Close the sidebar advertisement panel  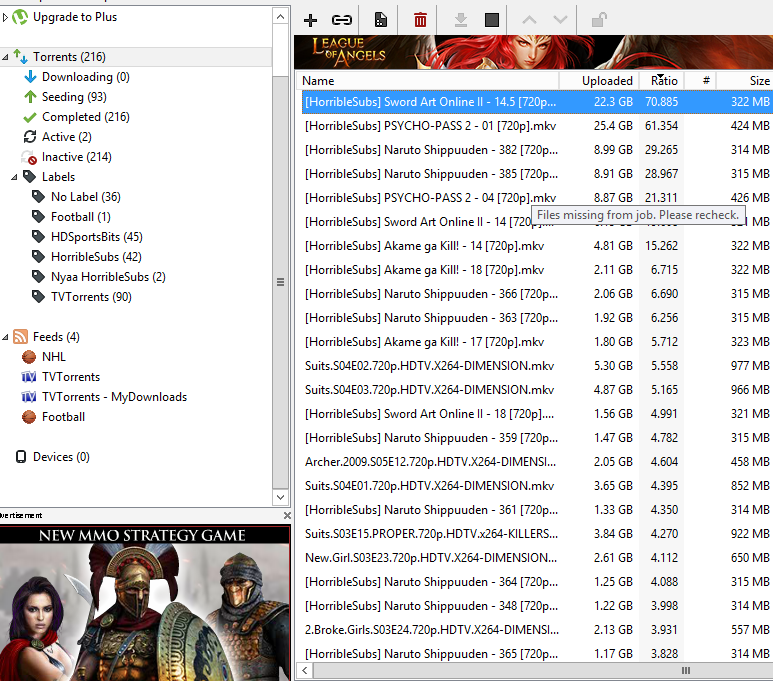tap(287, 515)
